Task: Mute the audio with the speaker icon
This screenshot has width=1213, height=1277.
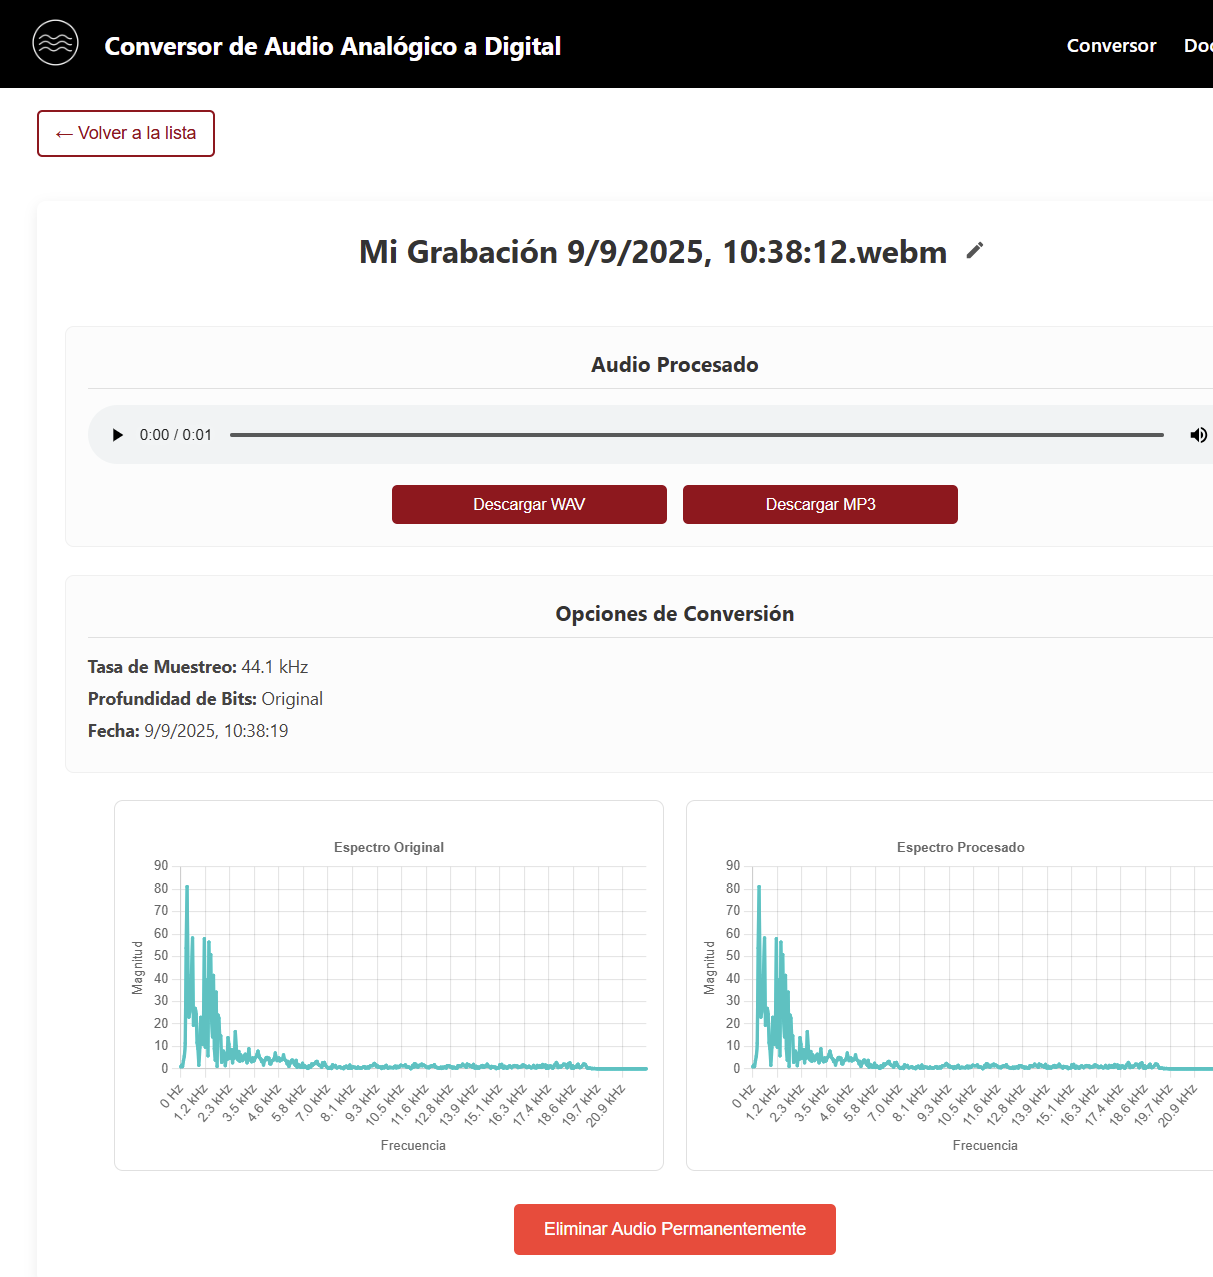Action: [x=1197, y=435]
